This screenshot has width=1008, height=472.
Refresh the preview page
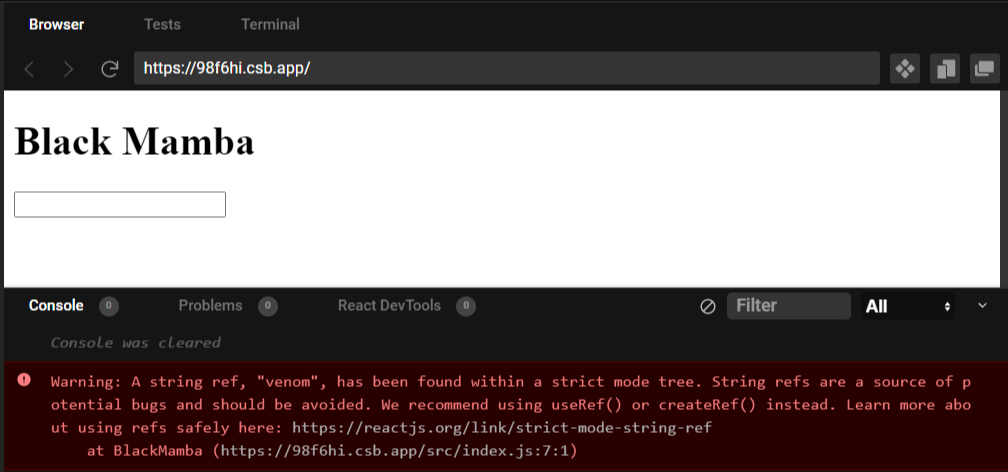click(110, 69)
